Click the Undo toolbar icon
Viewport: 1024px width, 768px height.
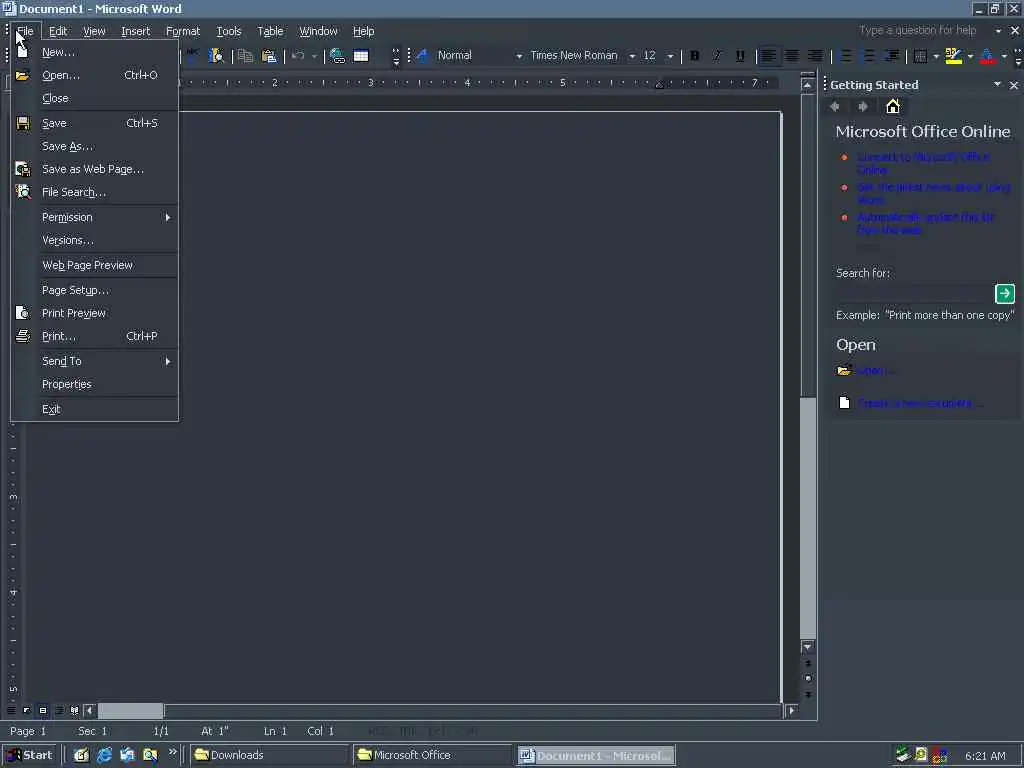pyautogui.click(x=298, y=56)
